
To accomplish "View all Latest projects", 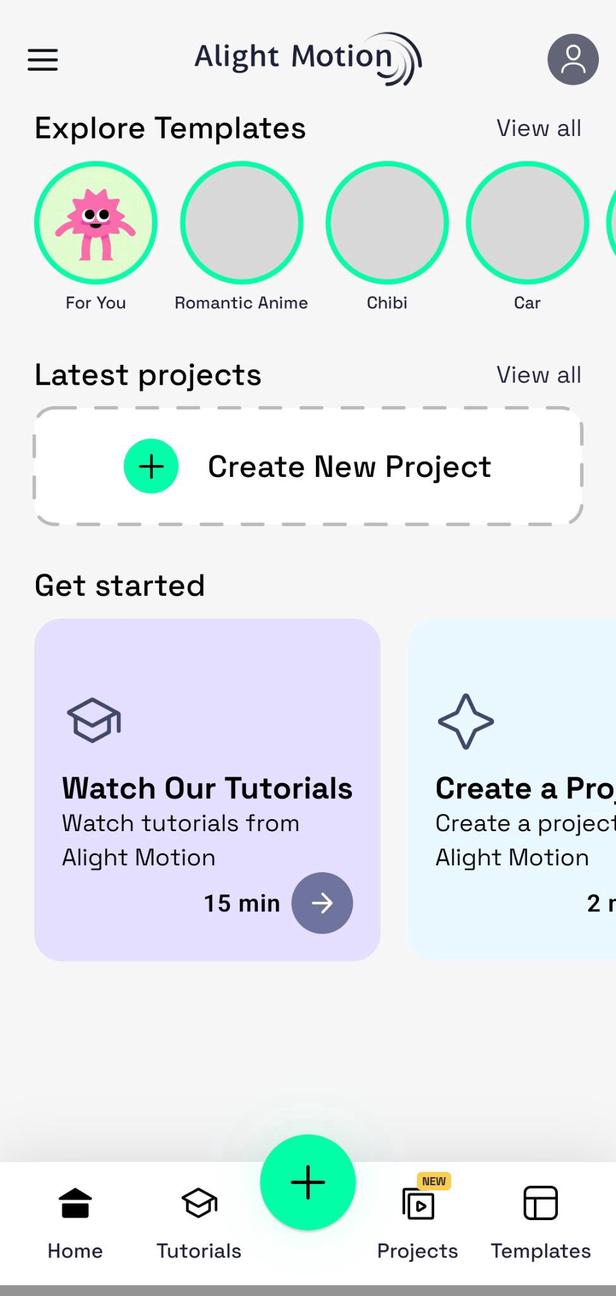I will tap(538, 375).
